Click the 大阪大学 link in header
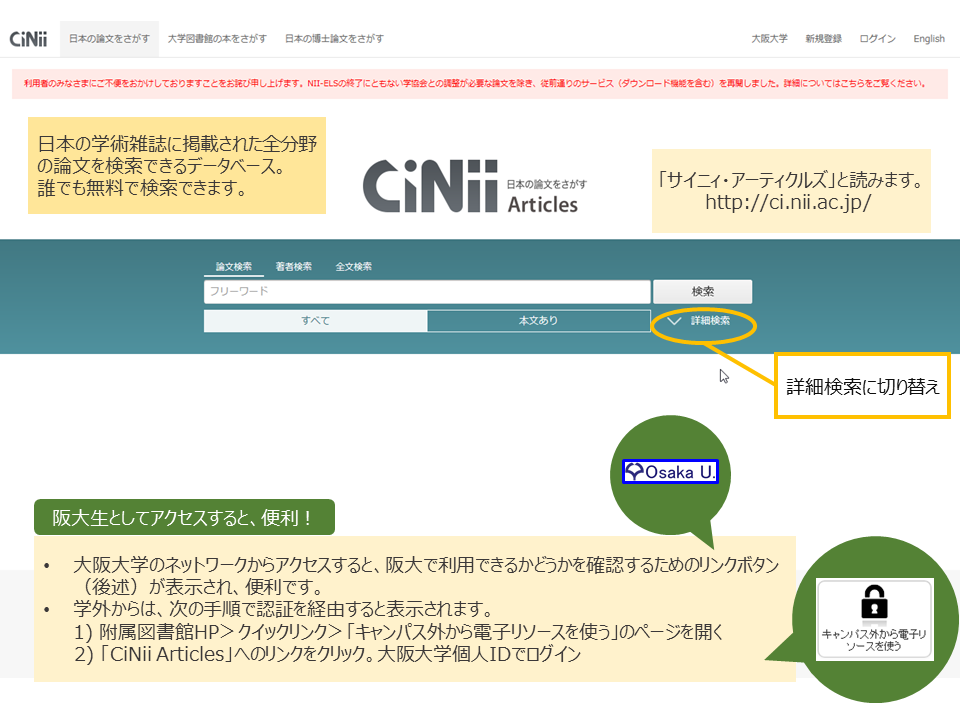Image resolution: width=960 pixels, height=720 pixels. (770, 39)
